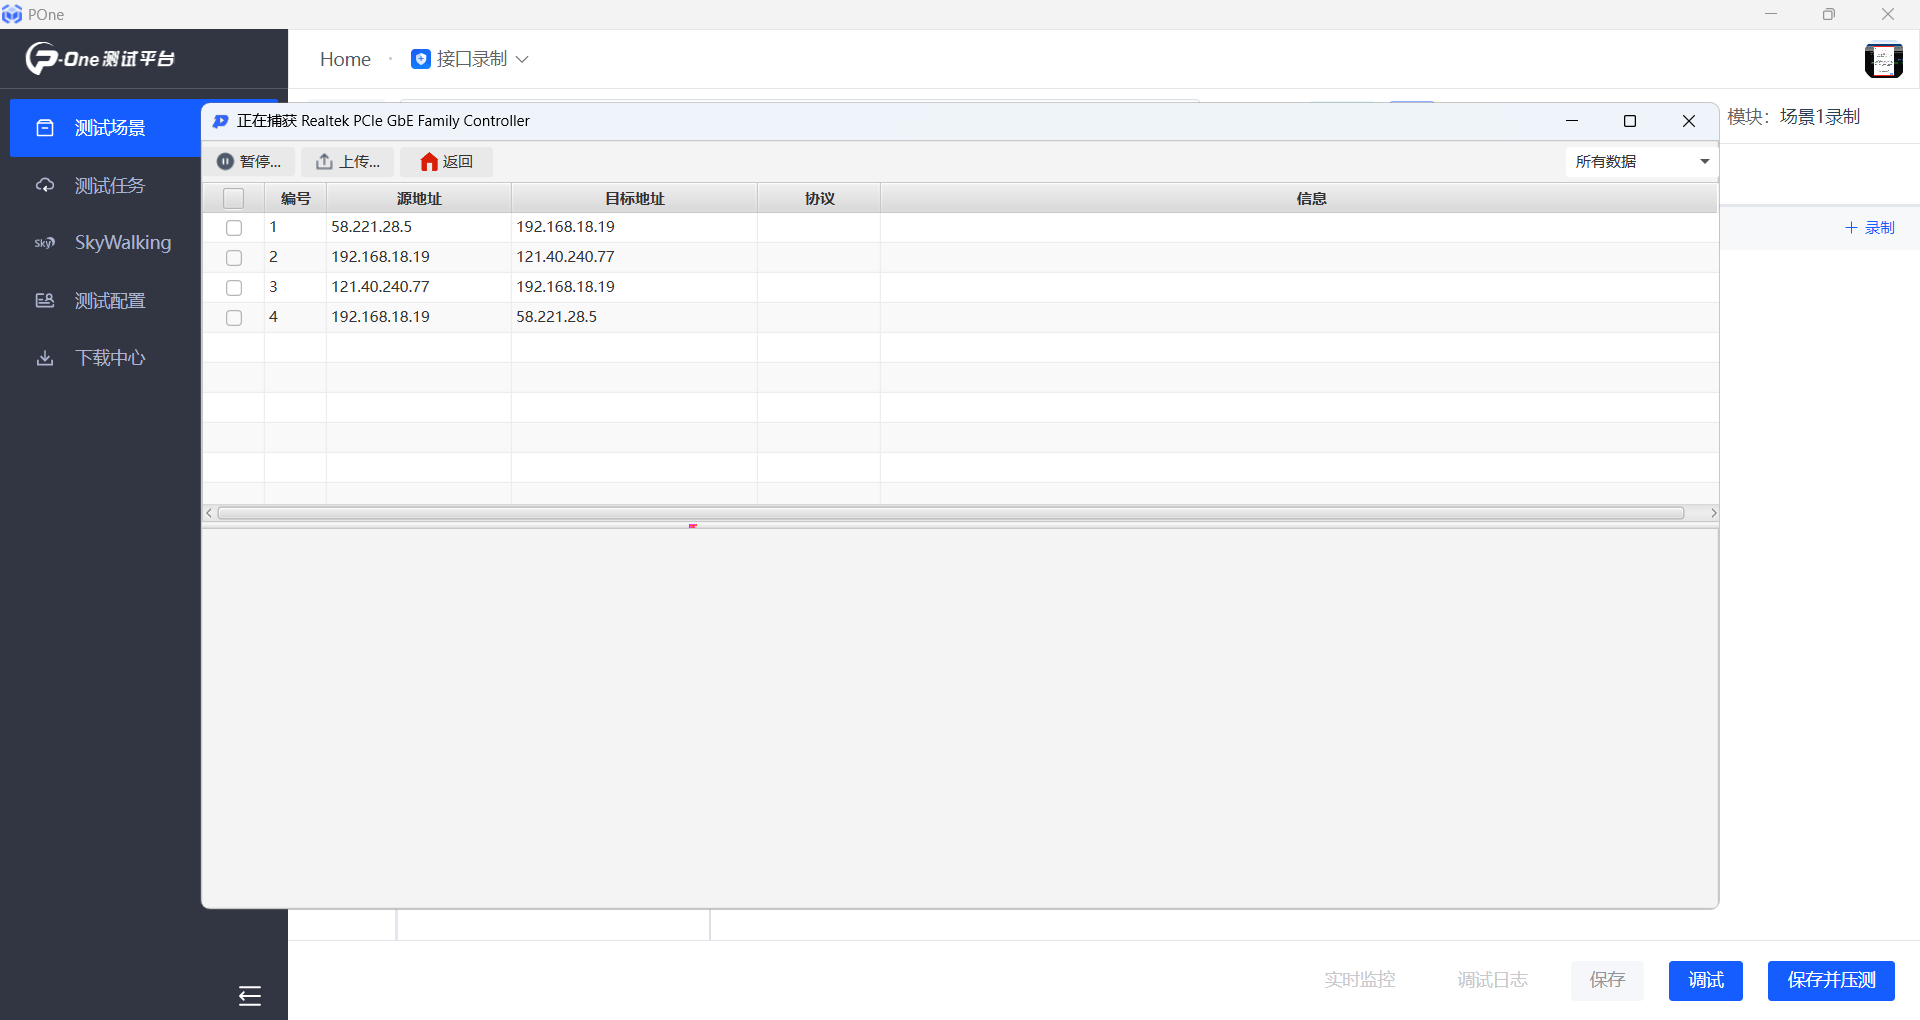1920x1020 pixels.
Task: Click the 录制 add recording link
Action: [x=1870, y=228]
